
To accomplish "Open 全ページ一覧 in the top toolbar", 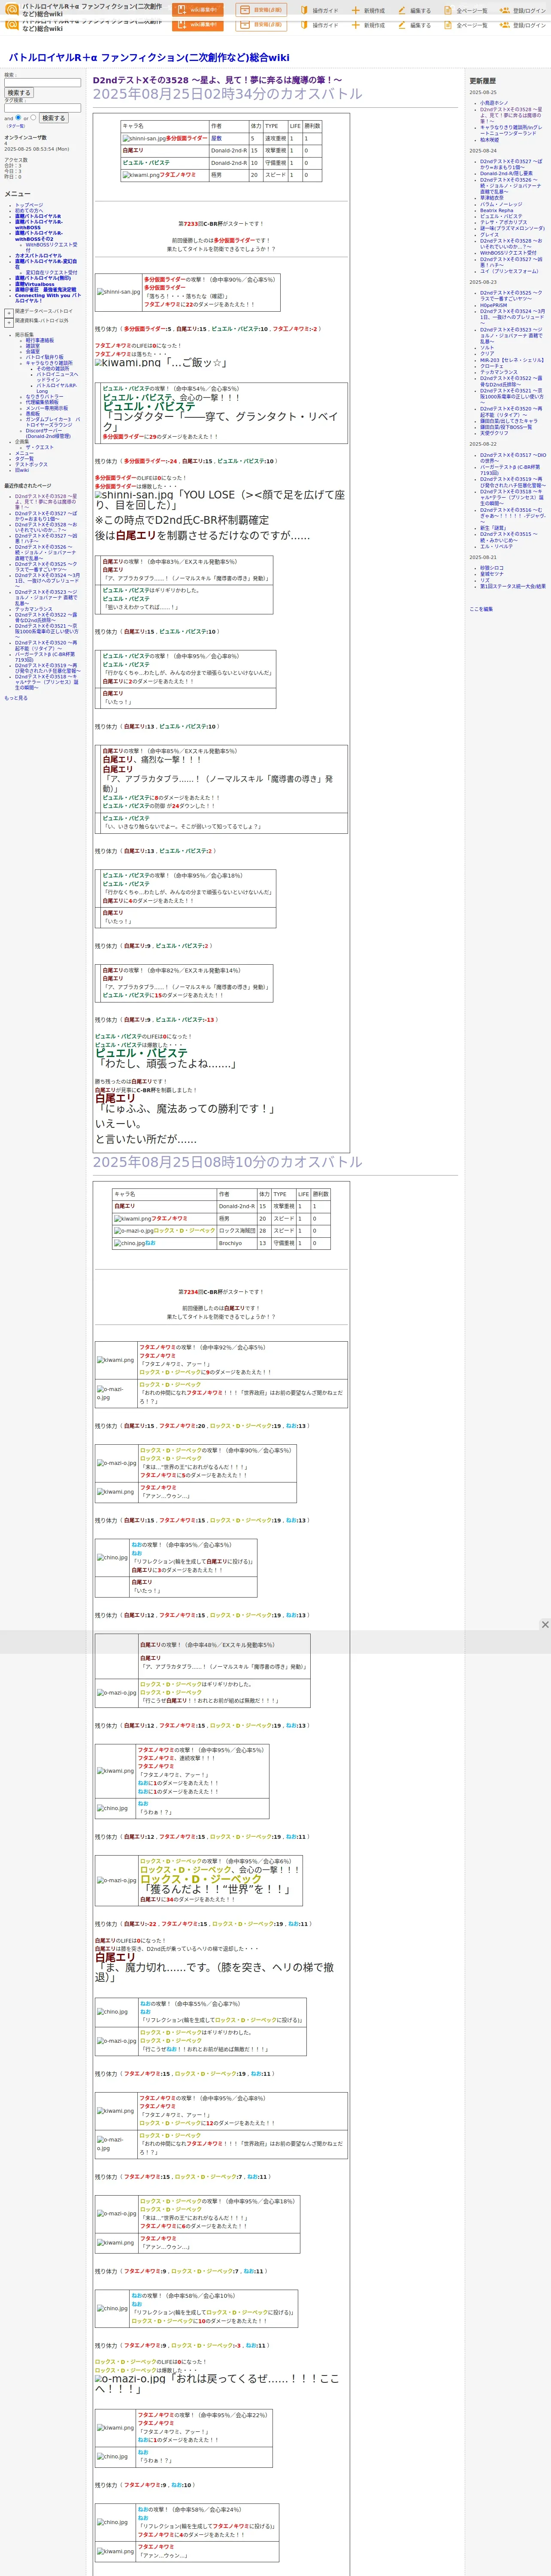I will coord(466,11).
